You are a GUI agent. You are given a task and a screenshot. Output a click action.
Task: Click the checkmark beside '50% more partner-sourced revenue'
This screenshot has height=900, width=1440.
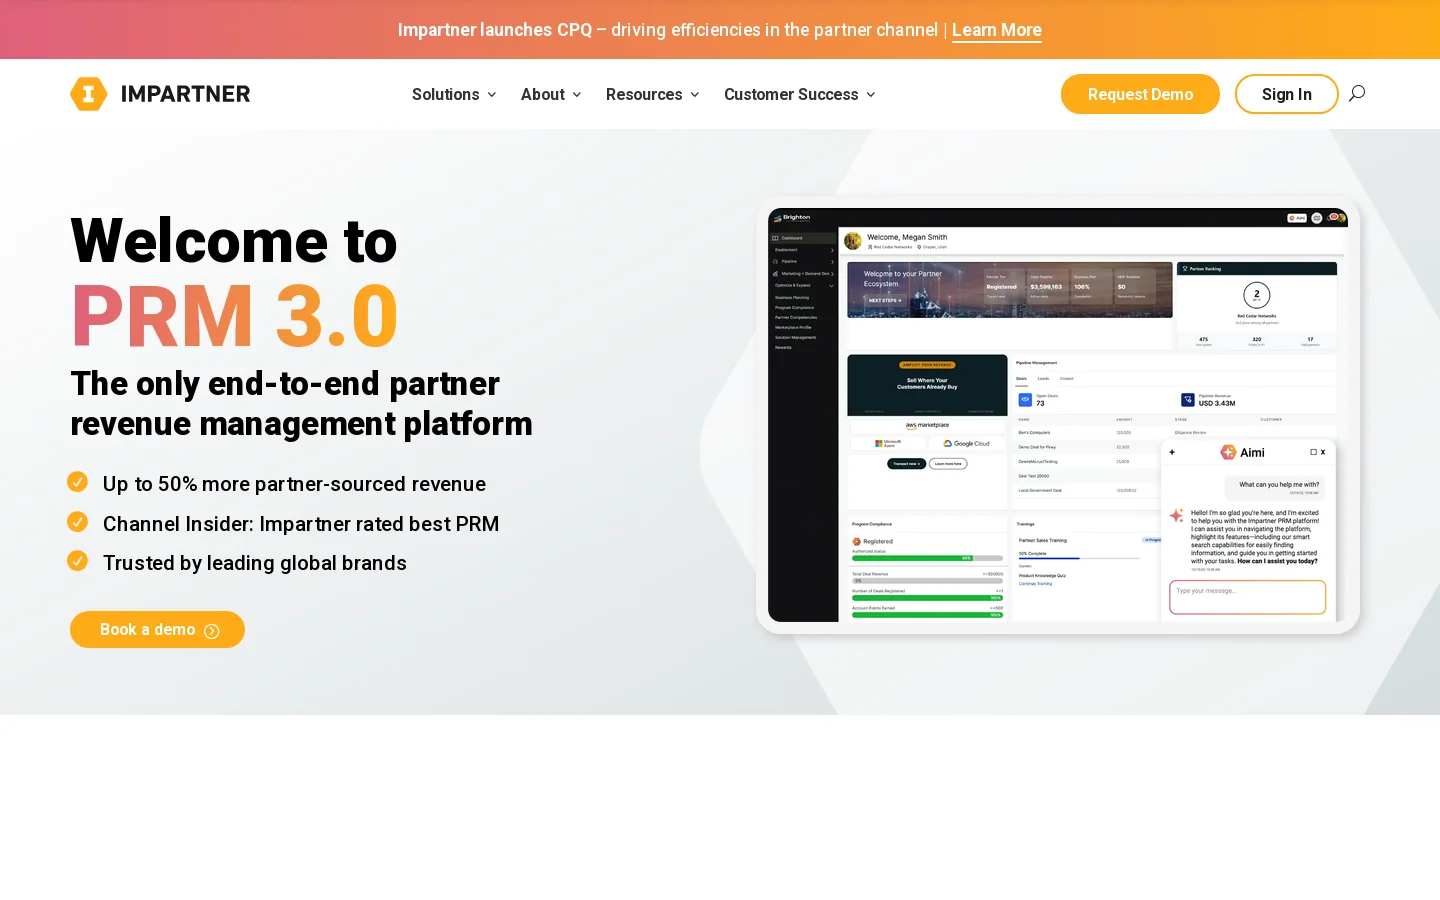pyautogui.click(x=77, y=482)
